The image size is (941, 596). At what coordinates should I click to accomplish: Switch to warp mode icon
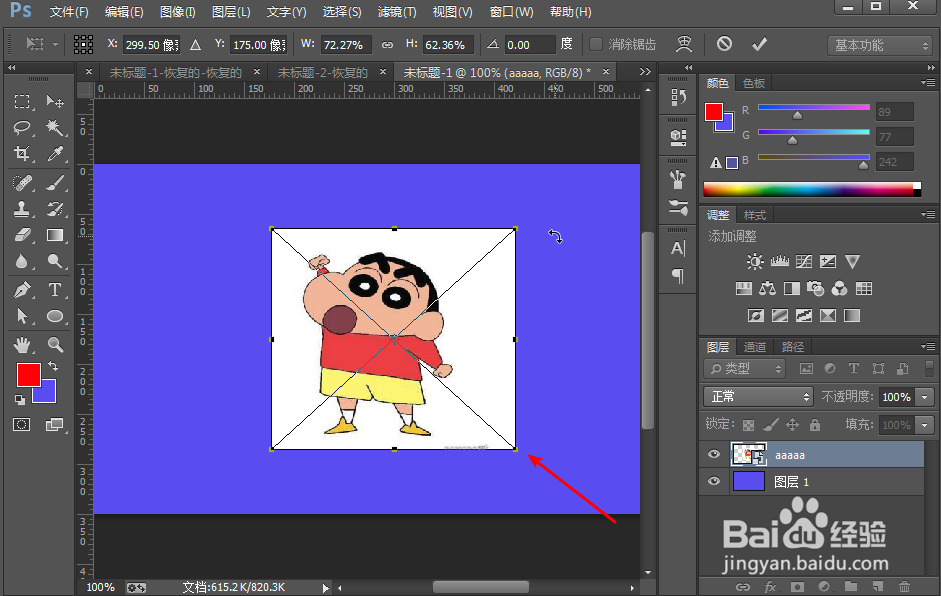(x=684, y=44)
